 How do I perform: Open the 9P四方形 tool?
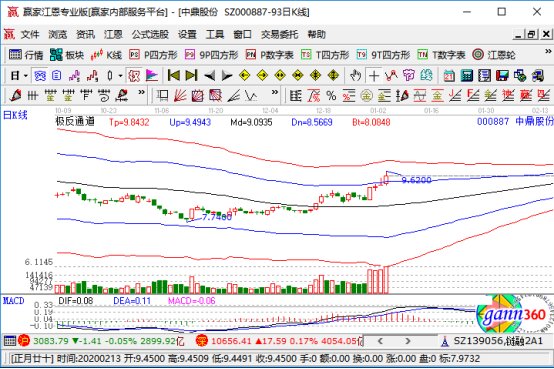pos(211,55)
